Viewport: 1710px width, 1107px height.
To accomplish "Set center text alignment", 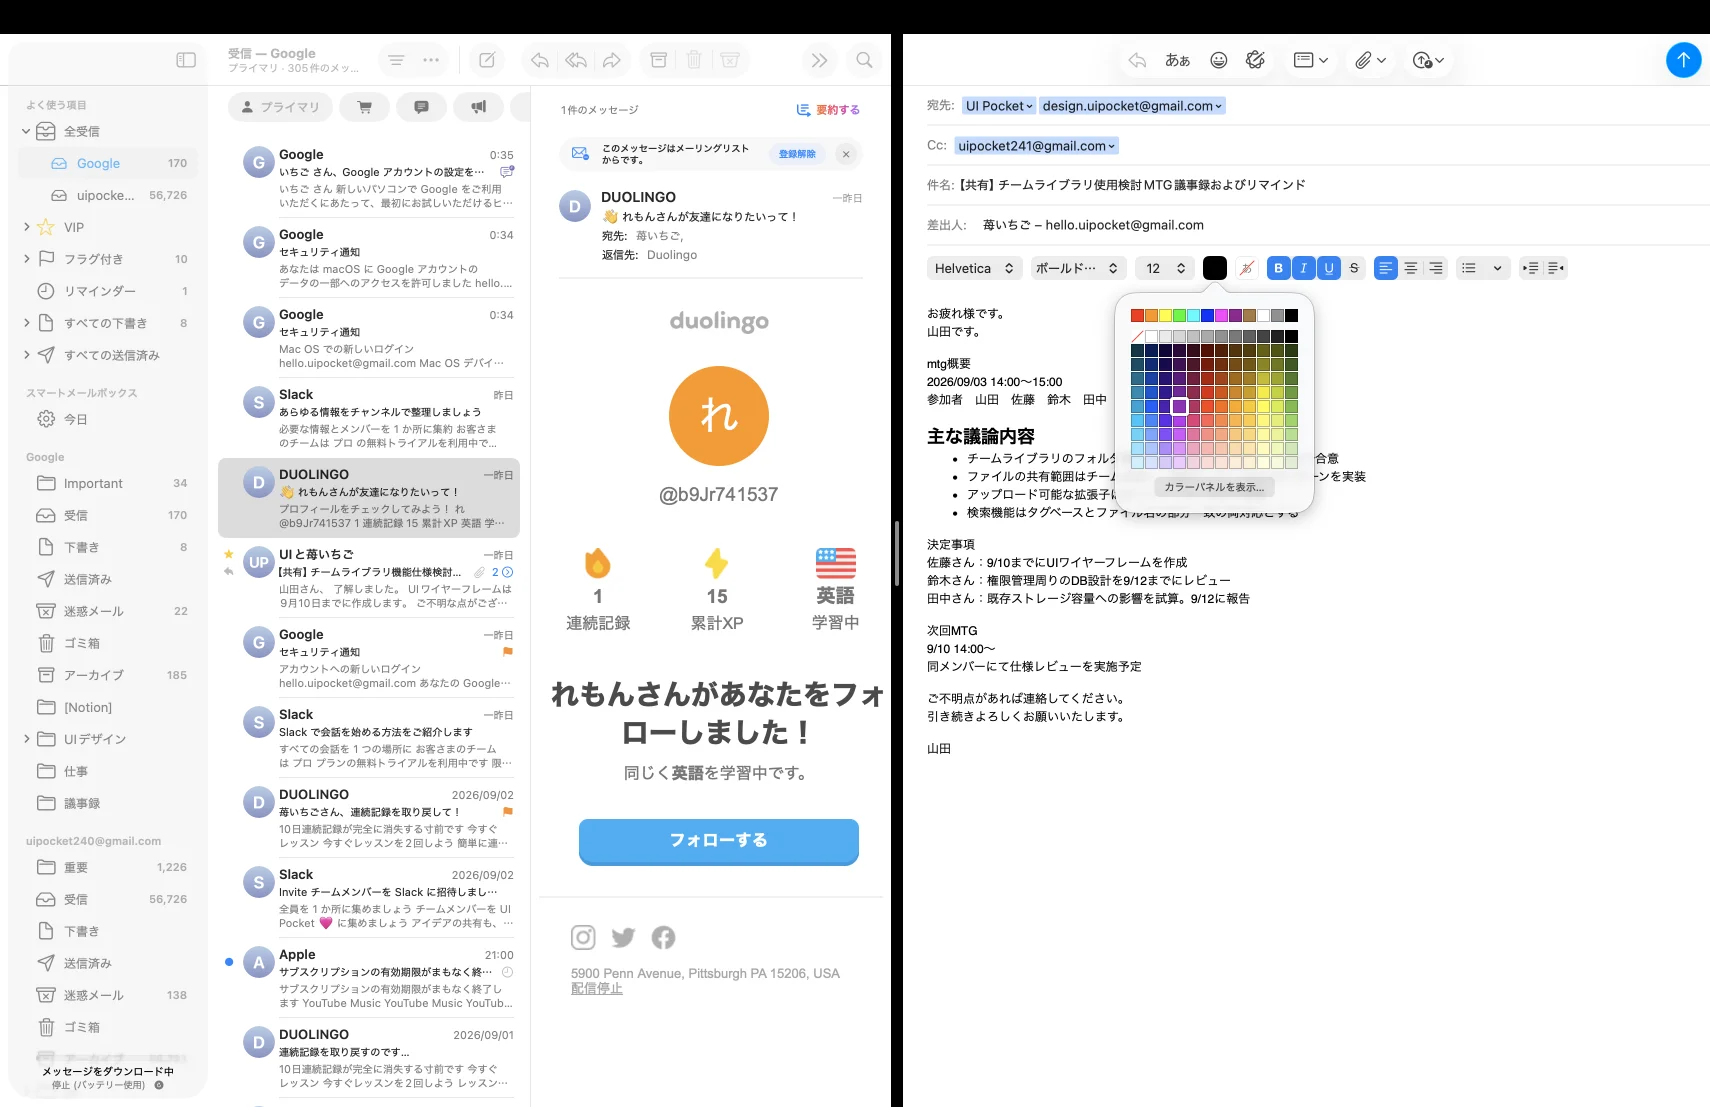I will pos(1410,268).
